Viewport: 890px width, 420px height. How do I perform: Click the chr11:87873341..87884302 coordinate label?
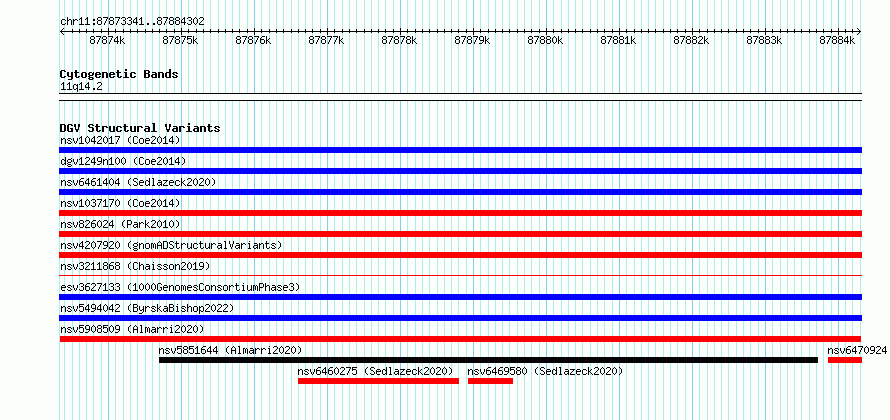[x=132, y=22]
